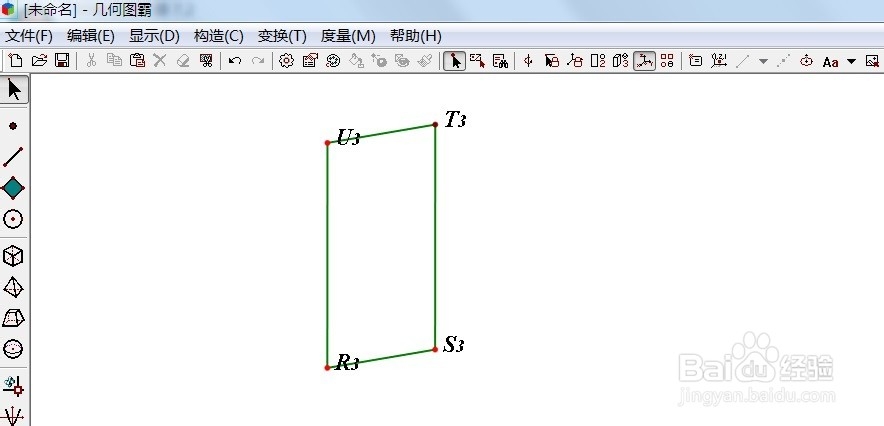Open the 帮助(H) menu
The width and height of the screenshot is (884, 426).
tap(416, 36)
